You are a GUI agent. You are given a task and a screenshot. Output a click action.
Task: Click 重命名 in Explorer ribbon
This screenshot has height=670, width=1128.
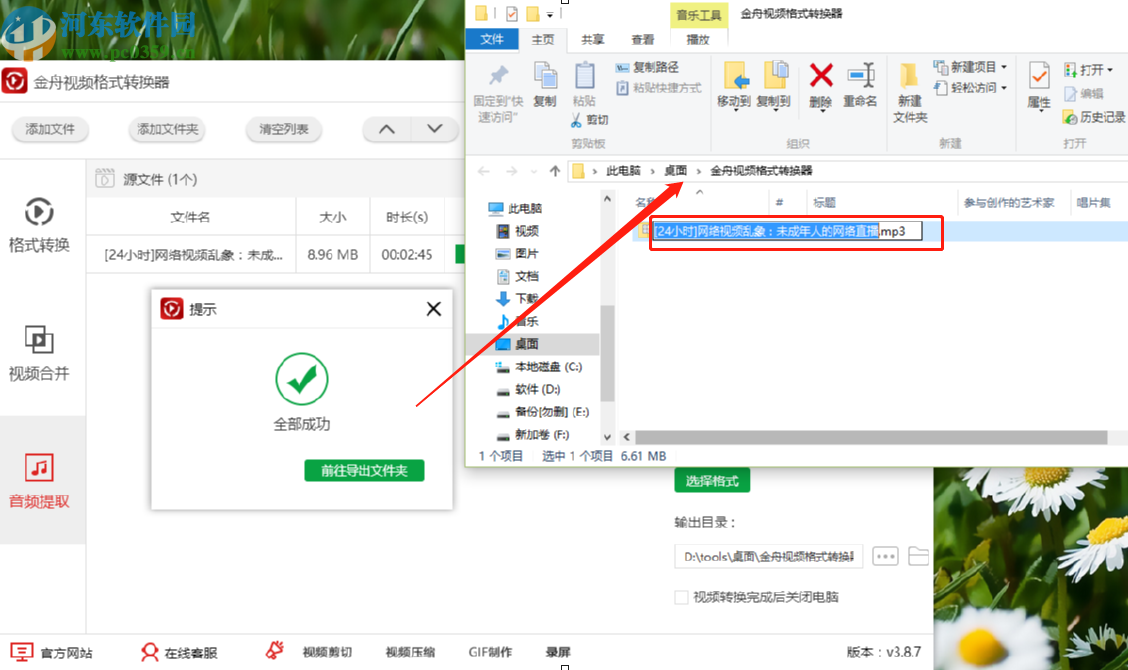(860, 85)
